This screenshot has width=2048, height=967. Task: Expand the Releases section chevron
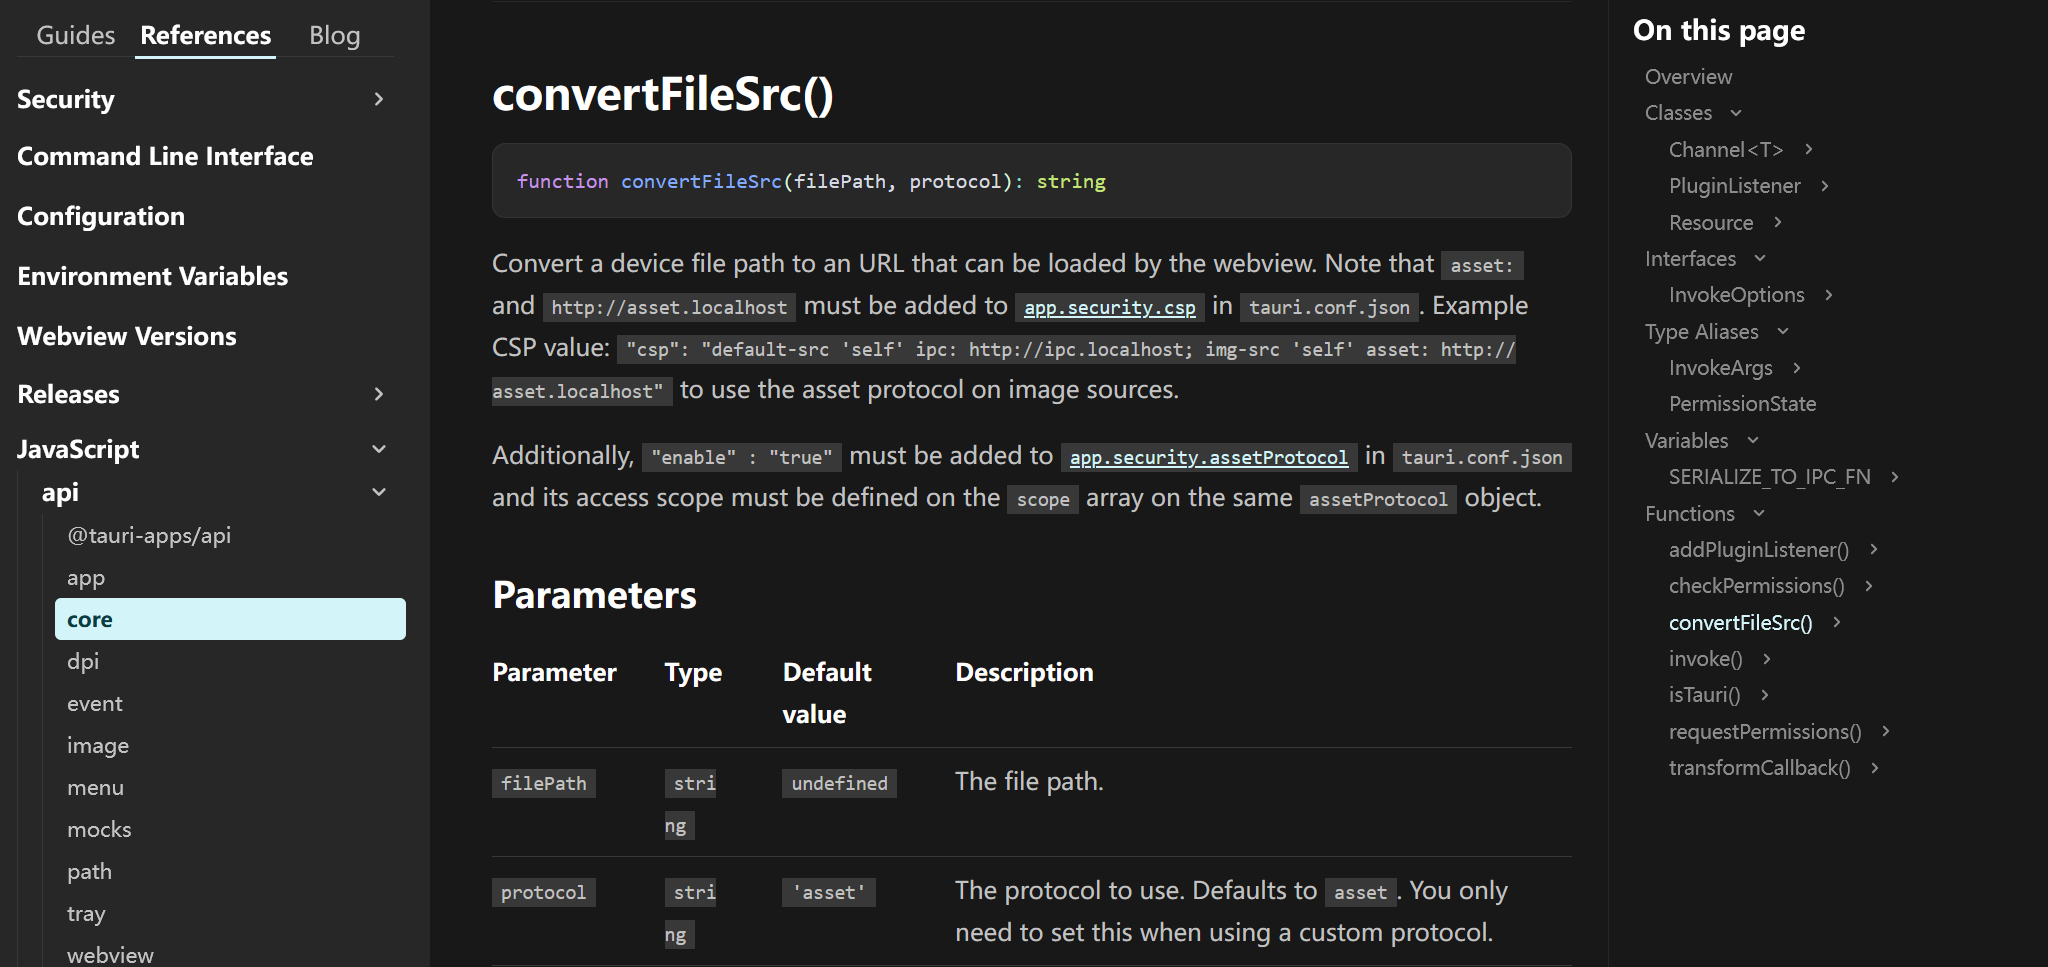point(378,394)
